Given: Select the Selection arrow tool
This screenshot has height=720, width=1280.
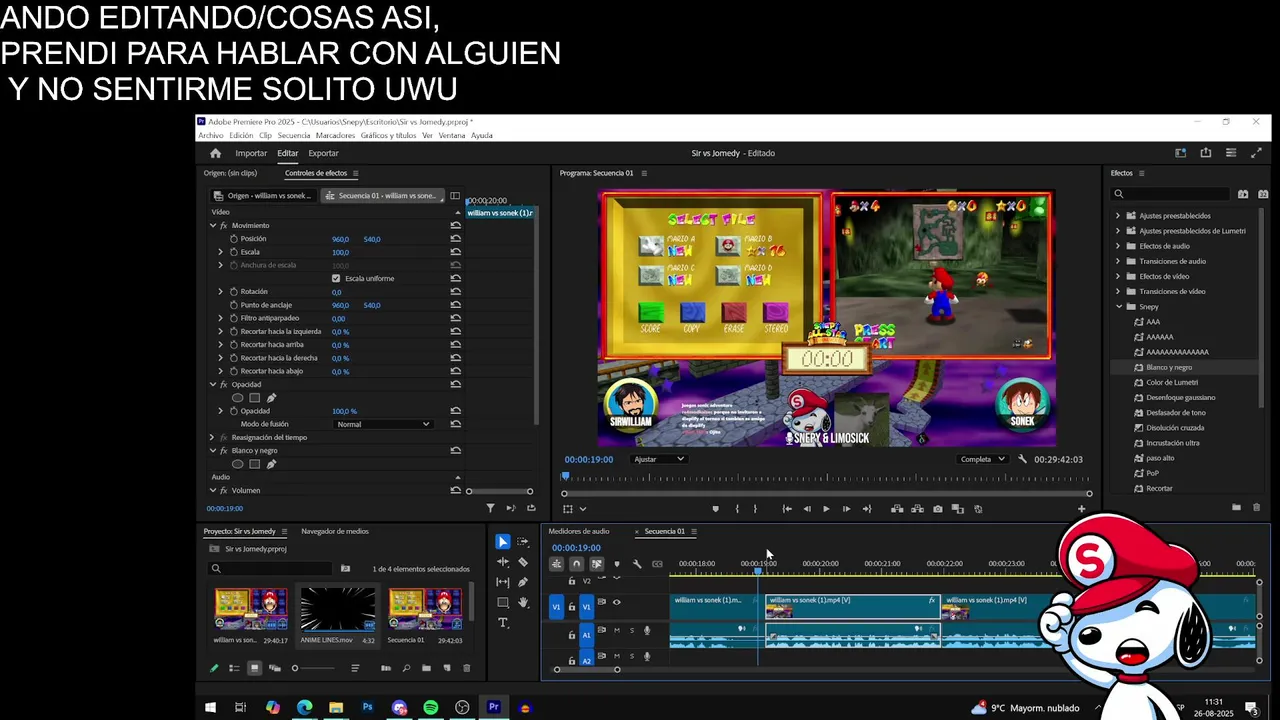Looking at the screenshot, I should pos(503,542).
